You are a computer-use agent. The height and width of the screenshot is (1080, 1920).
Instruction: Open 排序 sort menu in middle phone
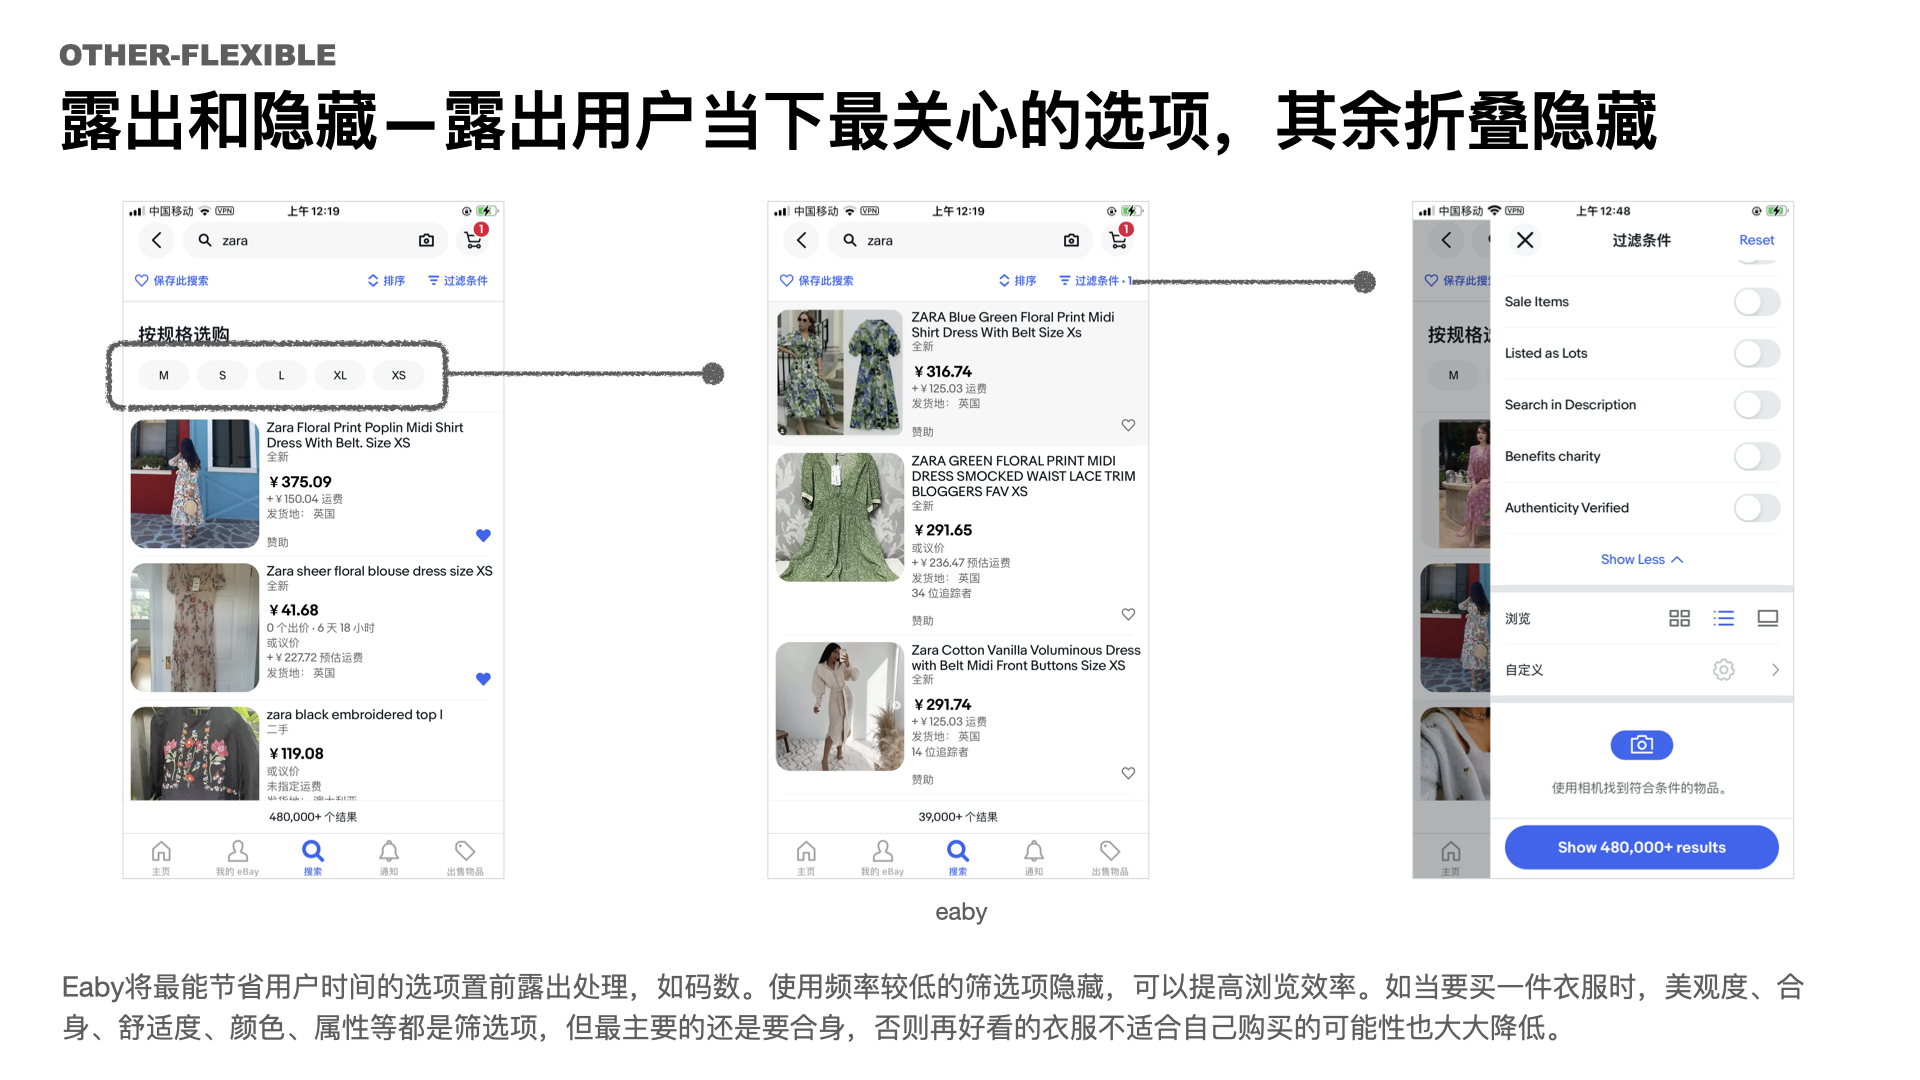[1017, 281]
